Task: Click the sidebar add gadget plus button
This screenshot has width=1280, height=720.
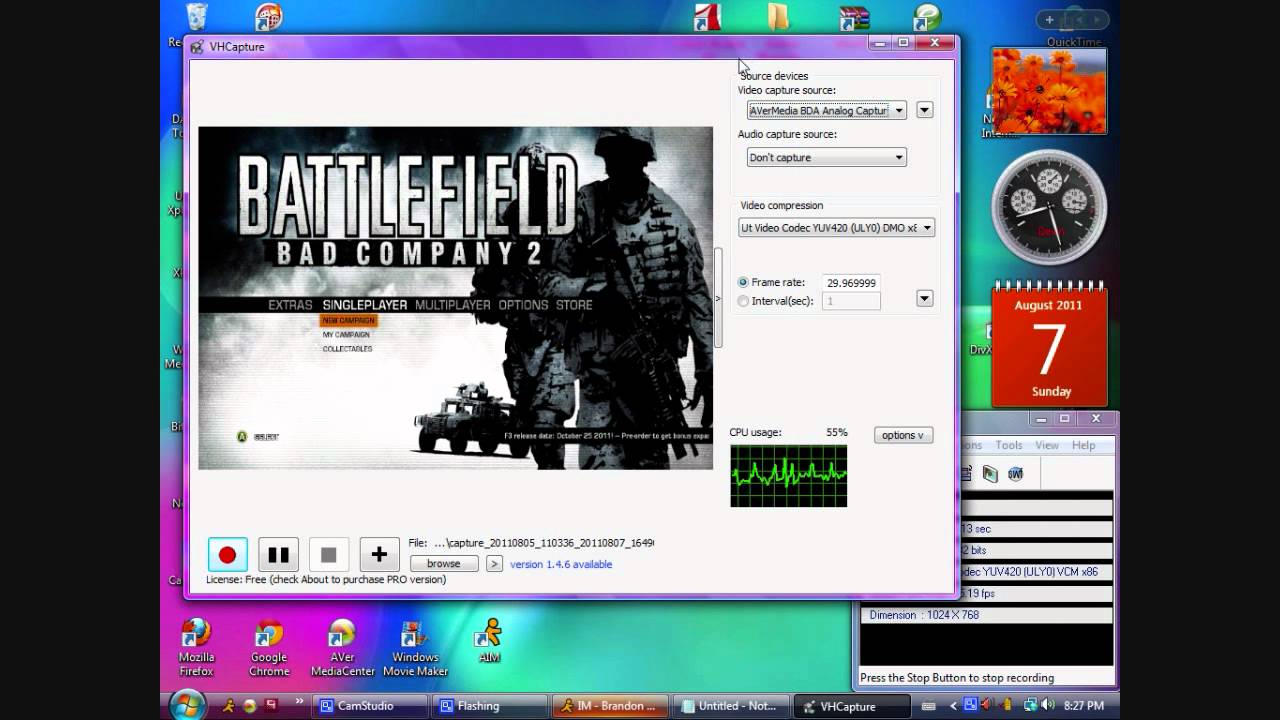Action: click(1049, 20)
